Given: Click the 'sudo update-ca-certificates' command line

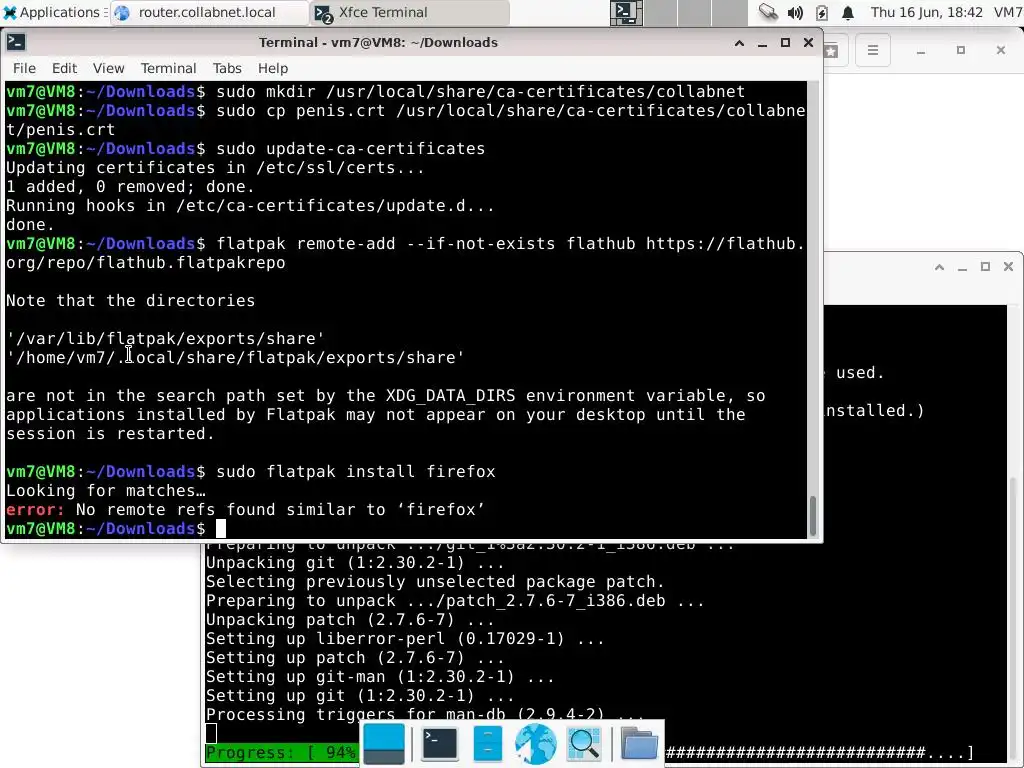Looking at the screenshot, I should [x=246, y=148].
